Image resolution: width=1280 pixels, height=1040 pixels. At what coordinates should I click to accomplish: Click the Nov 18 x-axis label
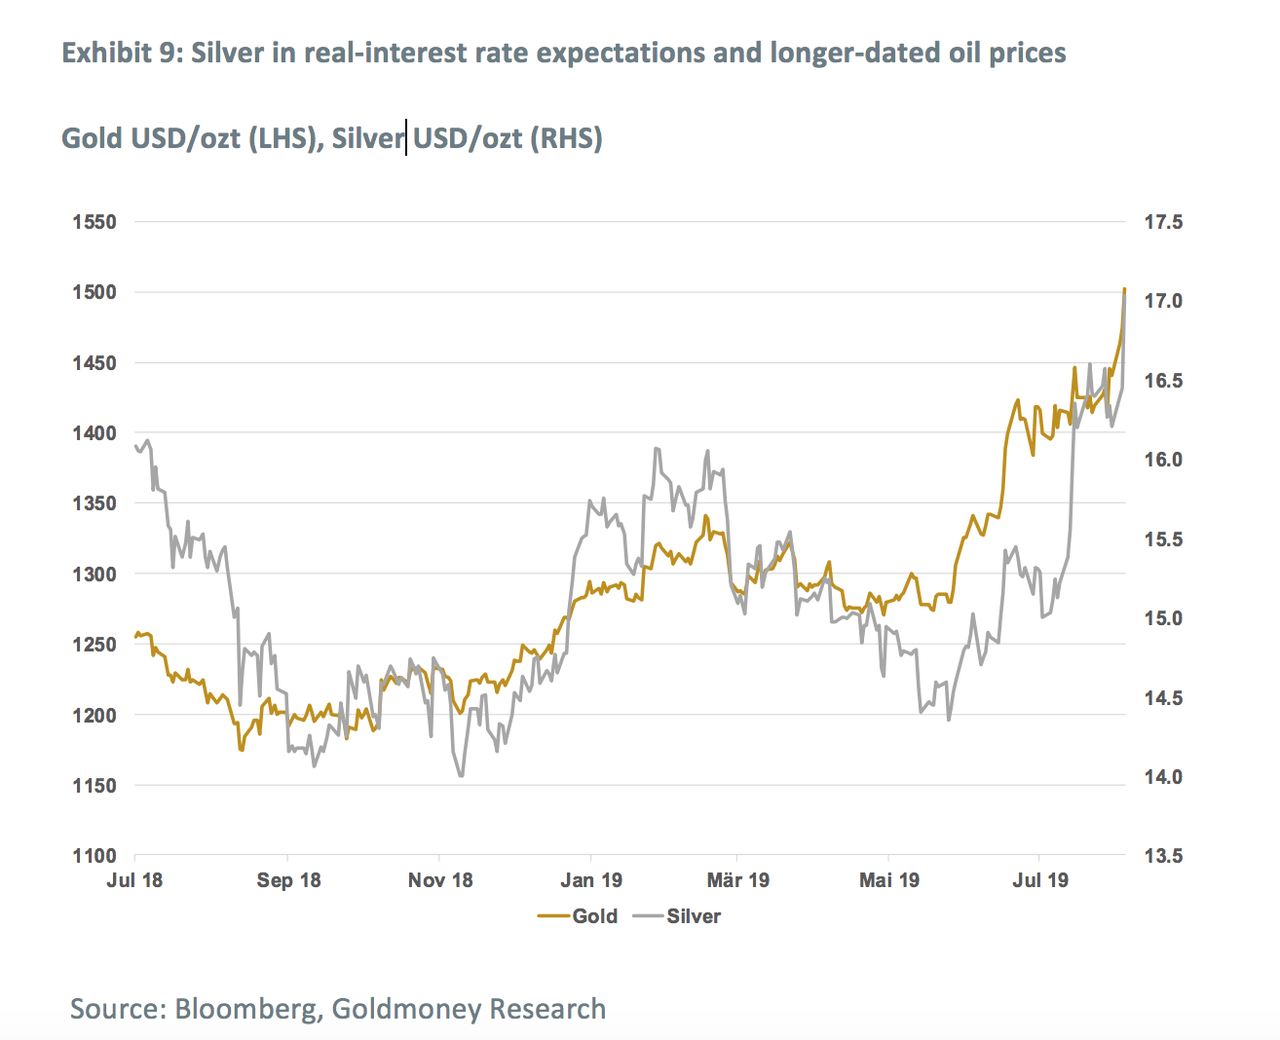[x=441, y=880]
